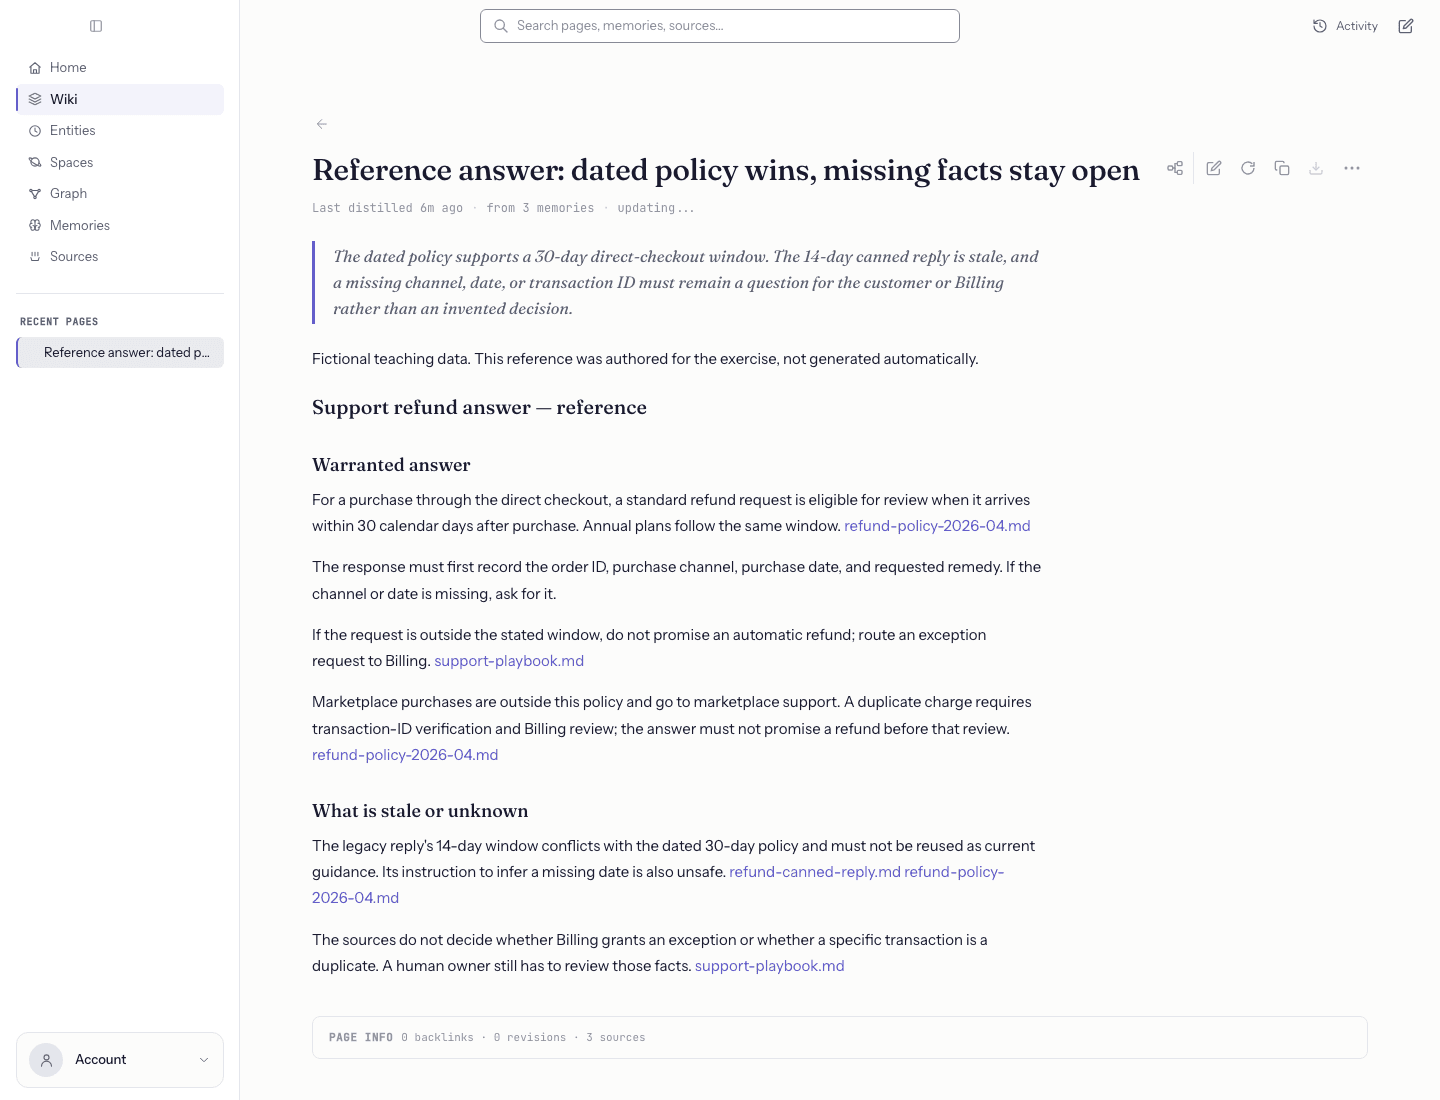Screen dimensions: 1440x1100
Task: Open Spaces in the sidebar
Action: pyautogui.click(x=120, y=162)
